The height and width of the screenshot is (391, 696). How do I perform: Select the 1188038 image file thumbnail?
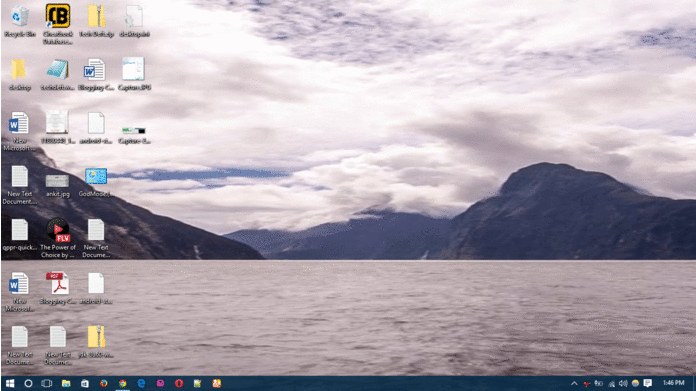pos(57,122)
